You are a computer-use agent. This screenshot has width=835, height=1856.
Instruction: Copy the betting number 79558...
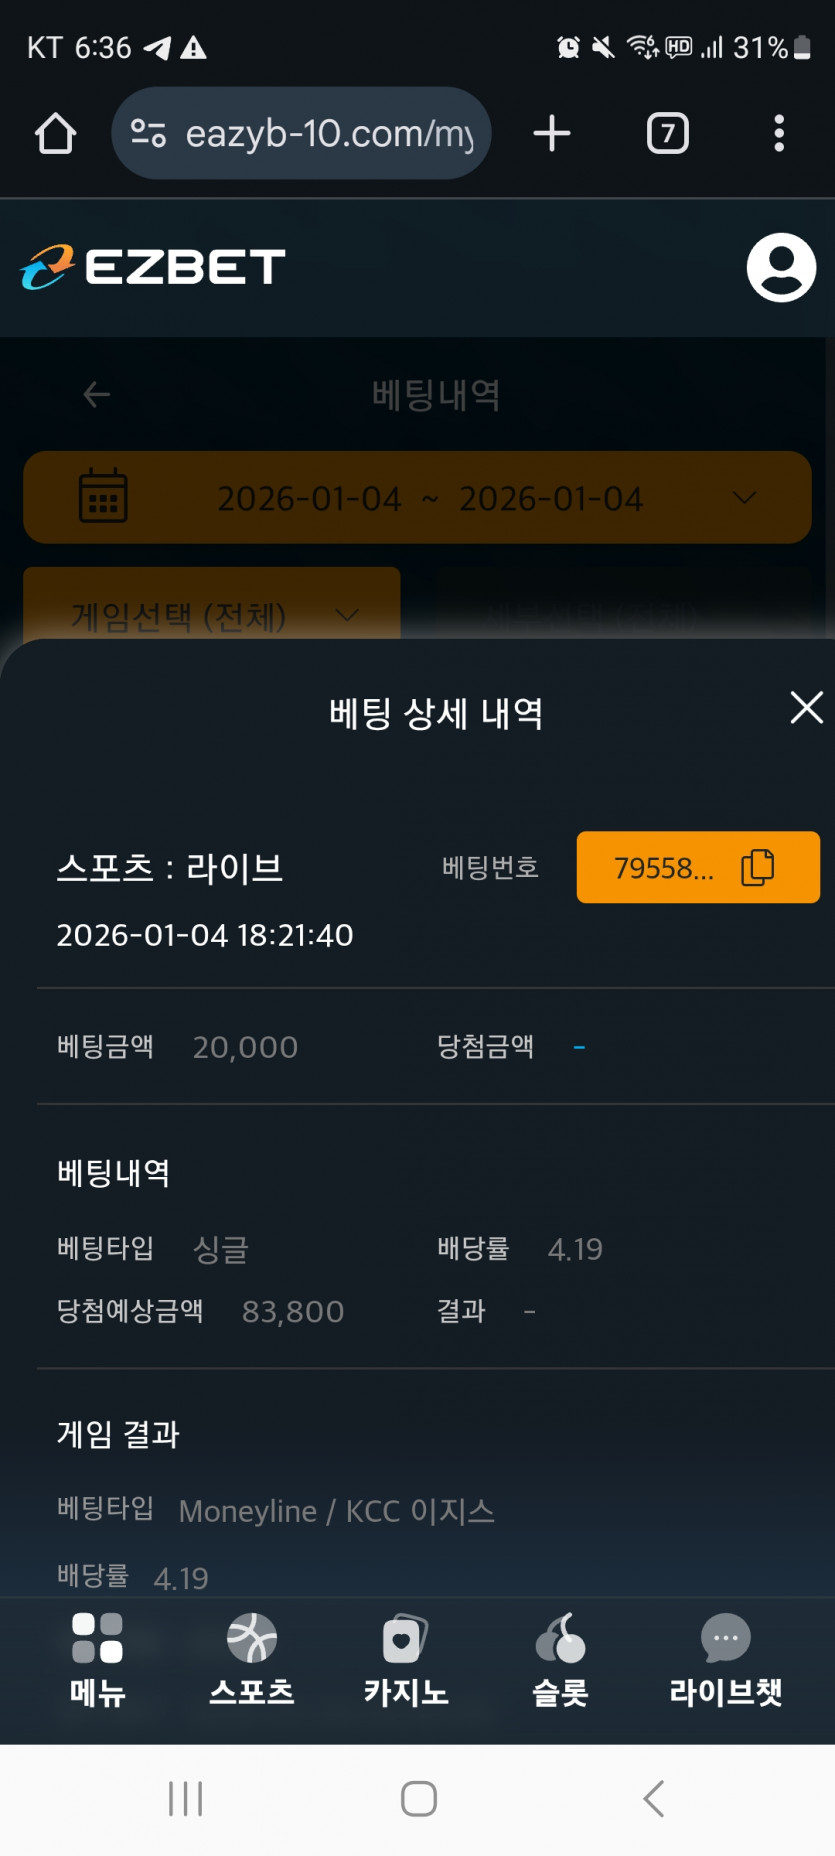coord(698,867)
